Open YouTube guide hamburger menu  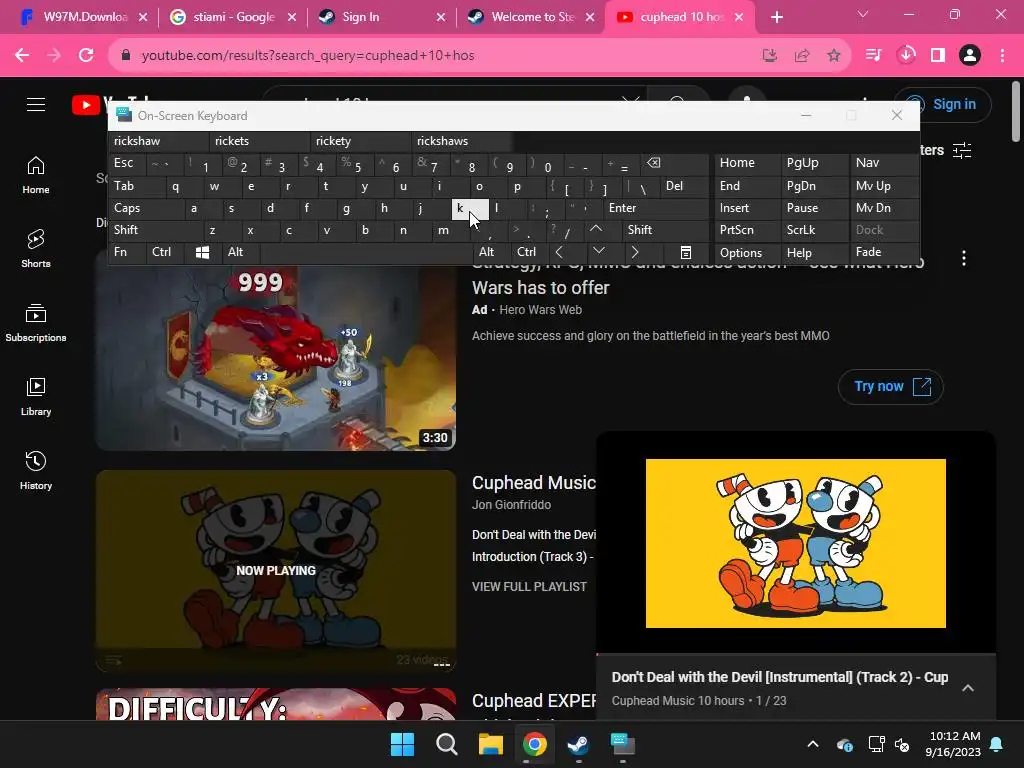click(36, 104)
